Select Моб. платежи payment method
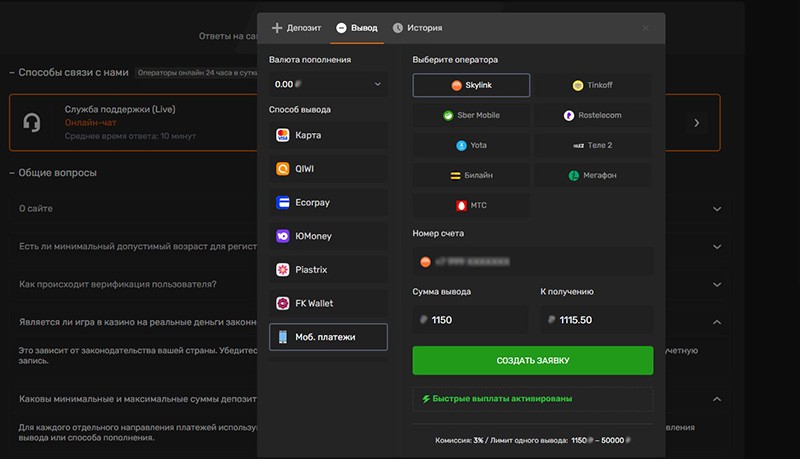Image resolution: width=800 pixels, height=459 pixels. [328, 337]
